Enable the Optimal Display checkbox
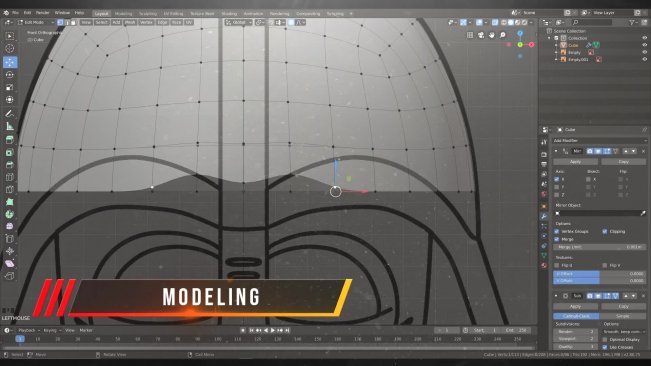 point(604,339)
